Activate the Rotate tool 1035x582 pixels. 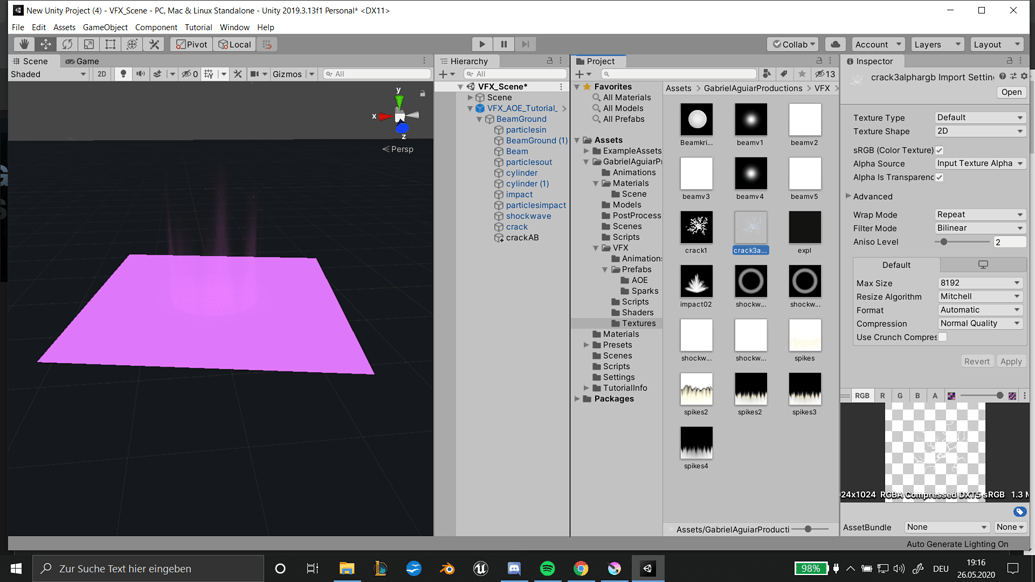tap(67, 43)
